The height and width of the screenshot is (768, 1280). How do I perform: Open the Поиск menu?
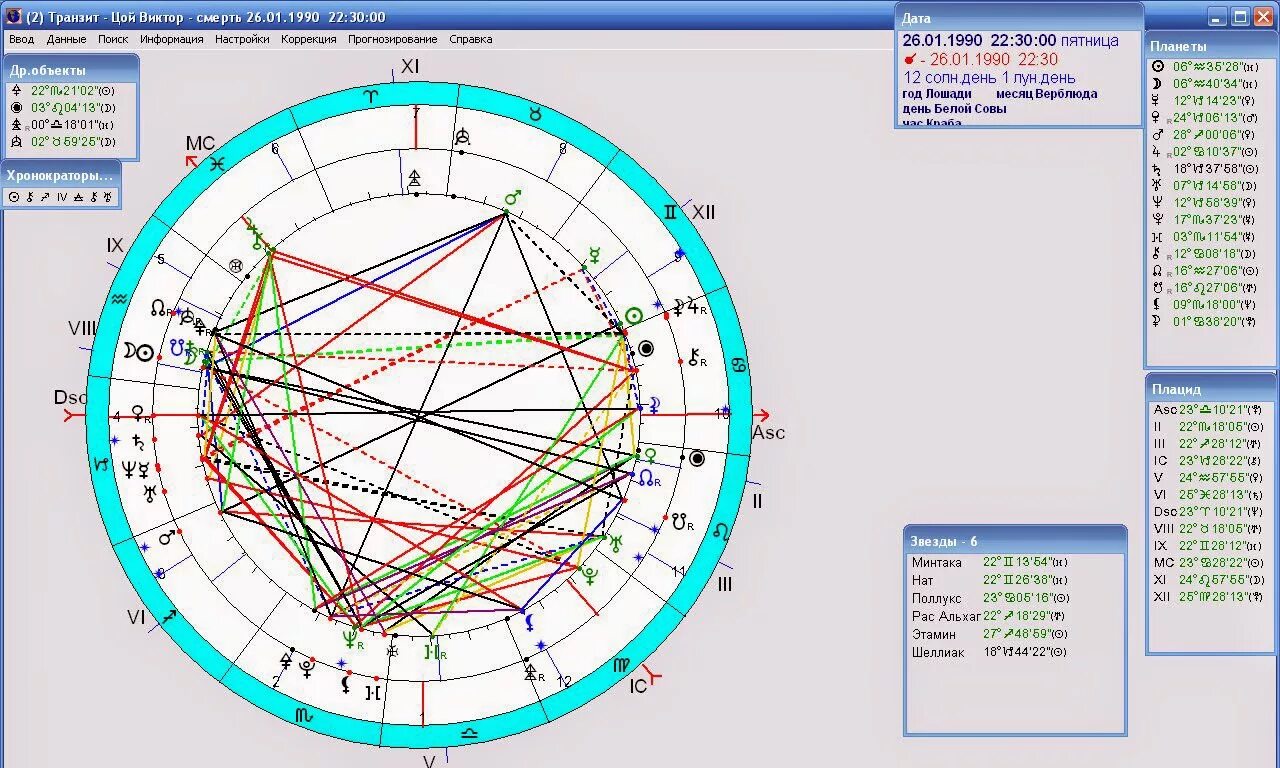coord(113,39)
